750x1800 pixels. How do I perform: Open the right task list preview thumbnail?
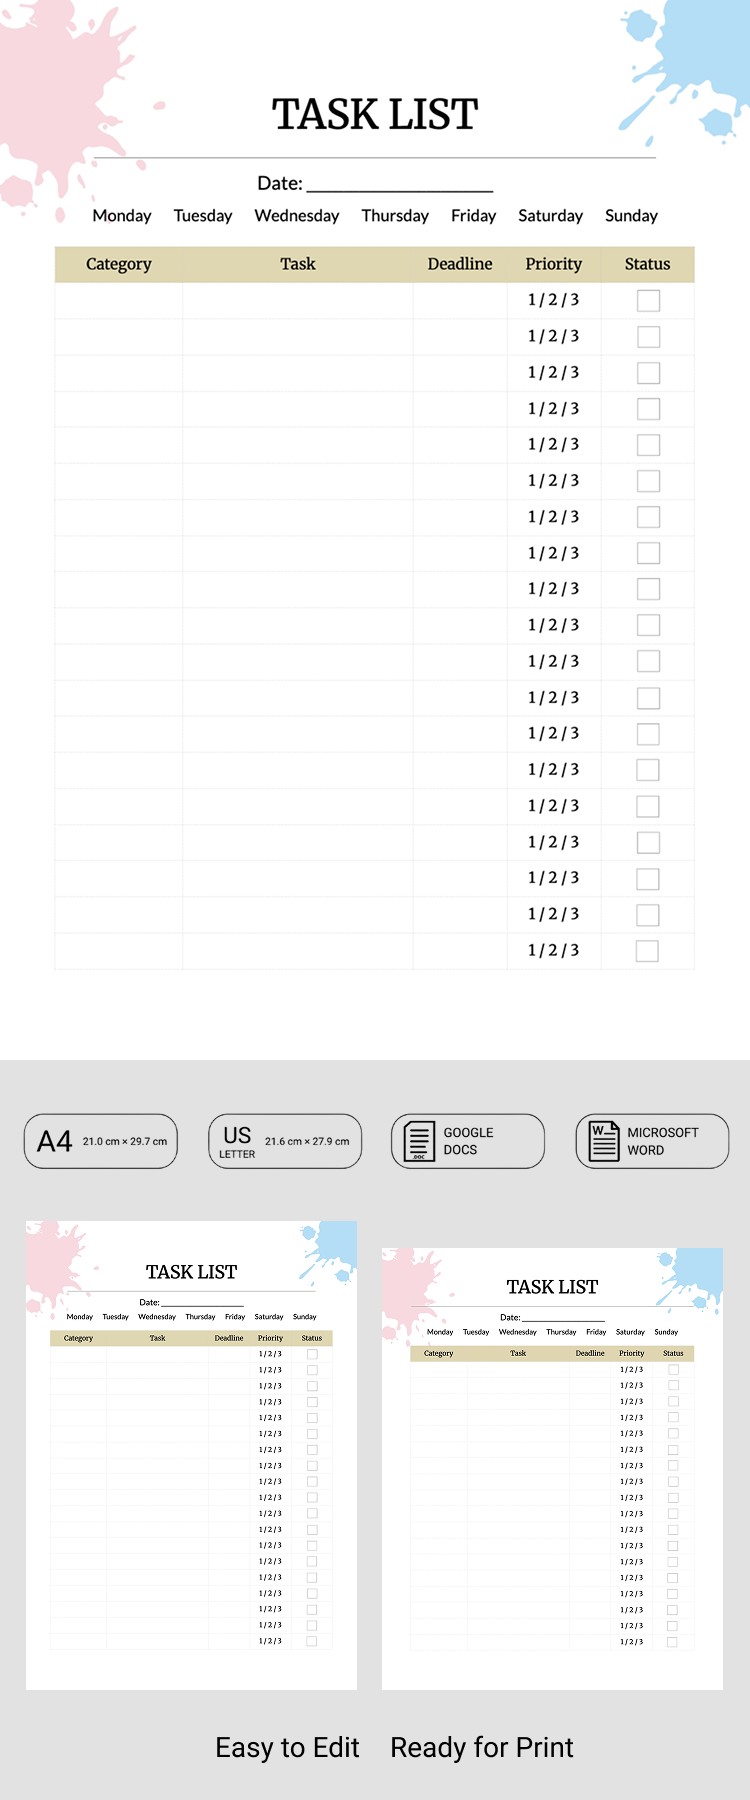pos(552,1468)
